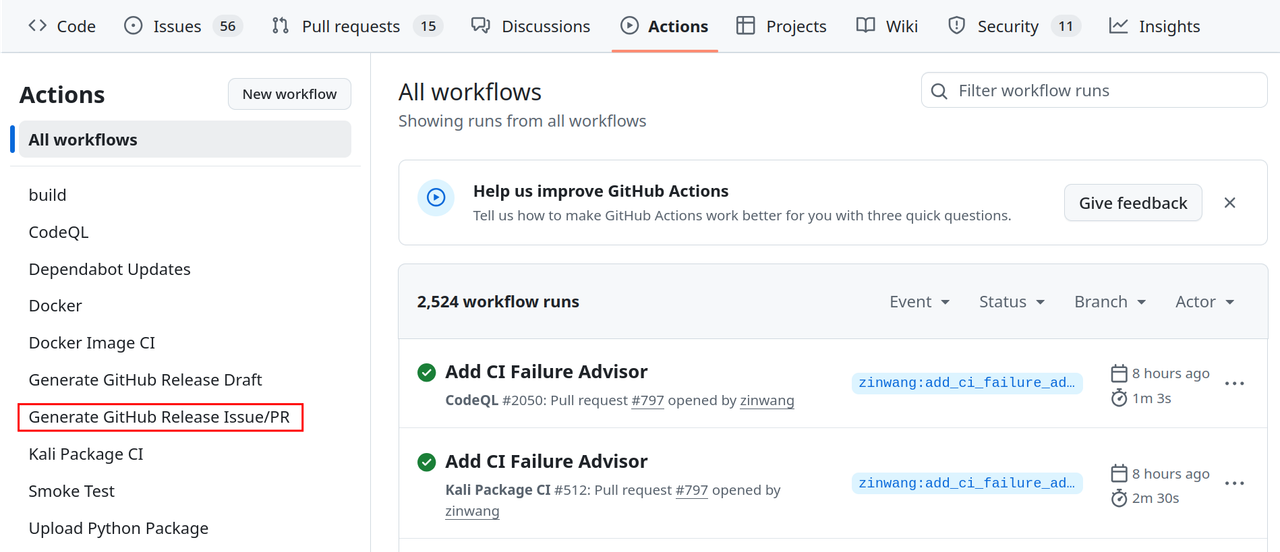Open more options for CodeQL run
This screenshot has width=1280, height=552.
tap(1235, 383)
